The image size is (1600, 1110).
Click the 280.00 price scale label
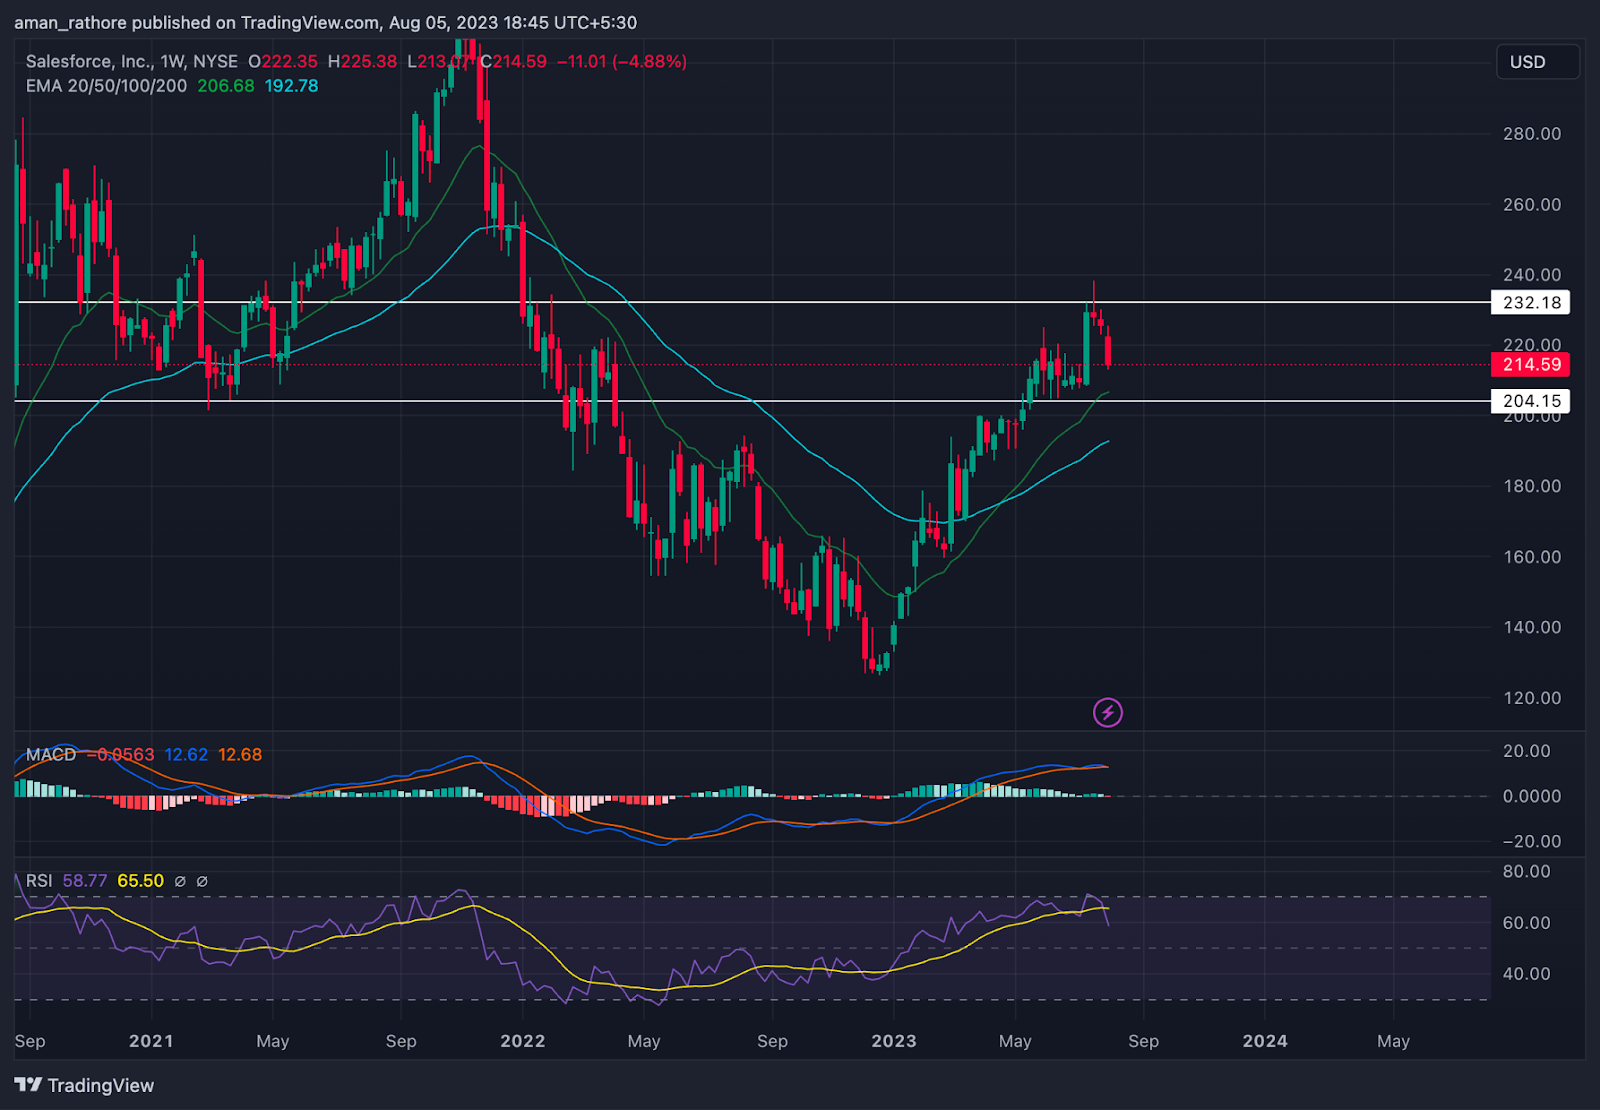point(1532,134)
